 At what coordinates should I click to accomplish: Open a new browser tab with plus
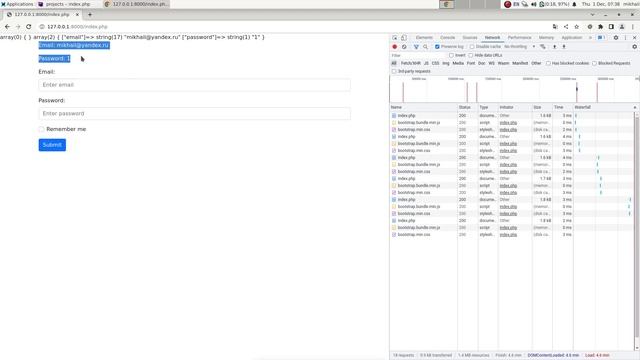point(90,15)
